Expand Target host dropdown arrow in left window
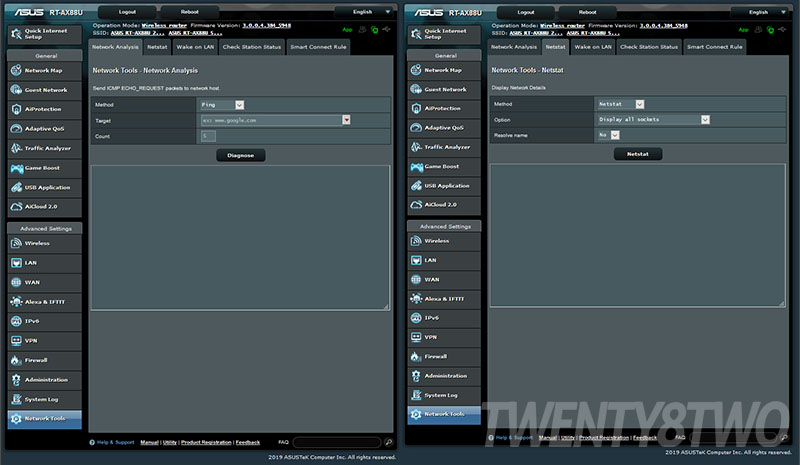 pos(346,120)
